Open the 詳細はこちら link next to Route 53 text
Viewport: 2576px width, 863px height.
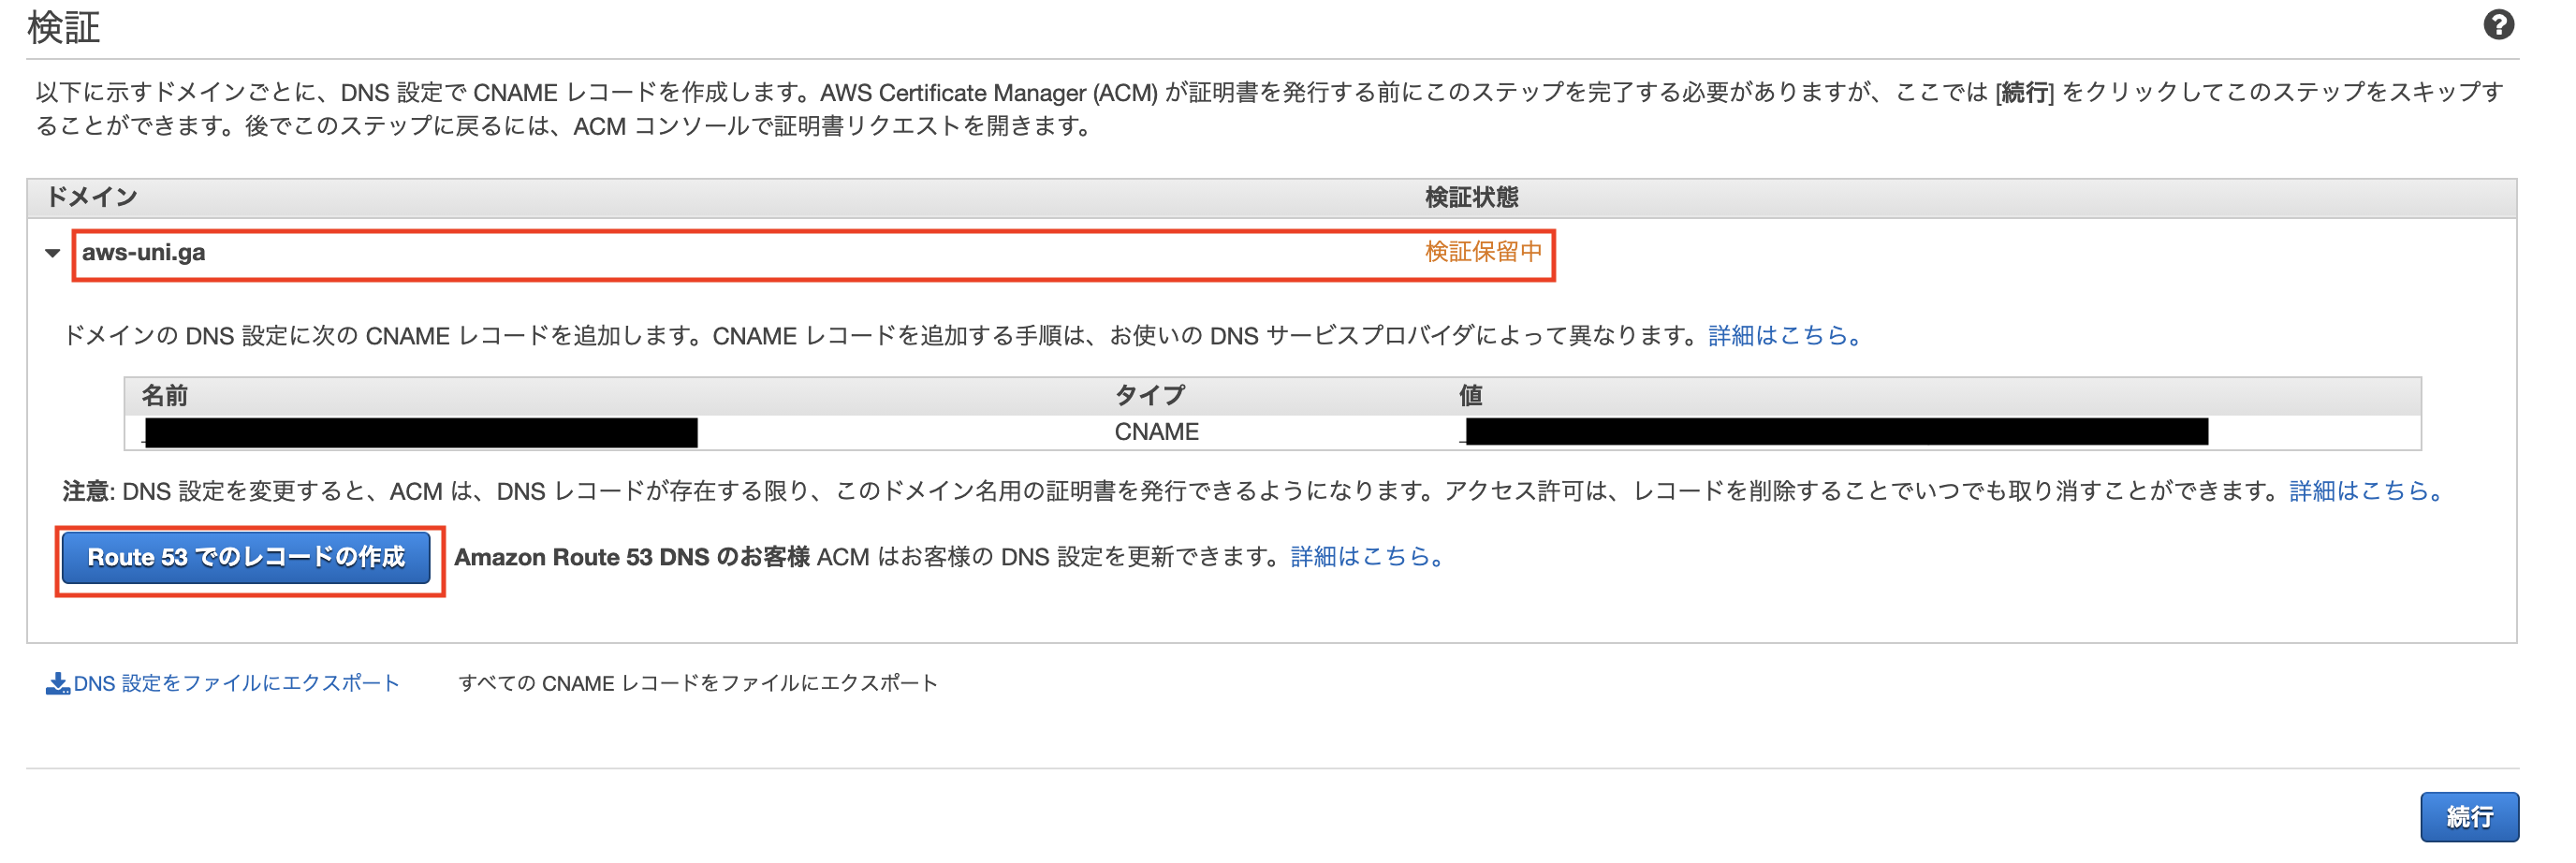tap(1374, 558)
